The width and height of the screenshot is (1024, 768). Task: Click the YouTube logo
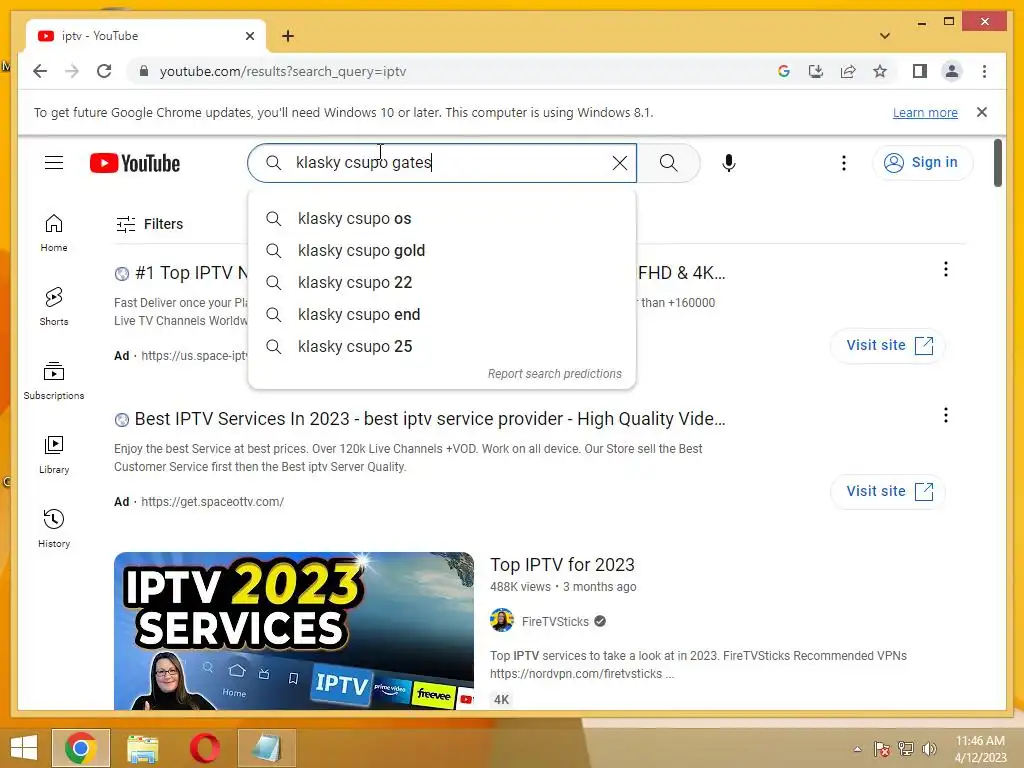[x=135, y=163]
